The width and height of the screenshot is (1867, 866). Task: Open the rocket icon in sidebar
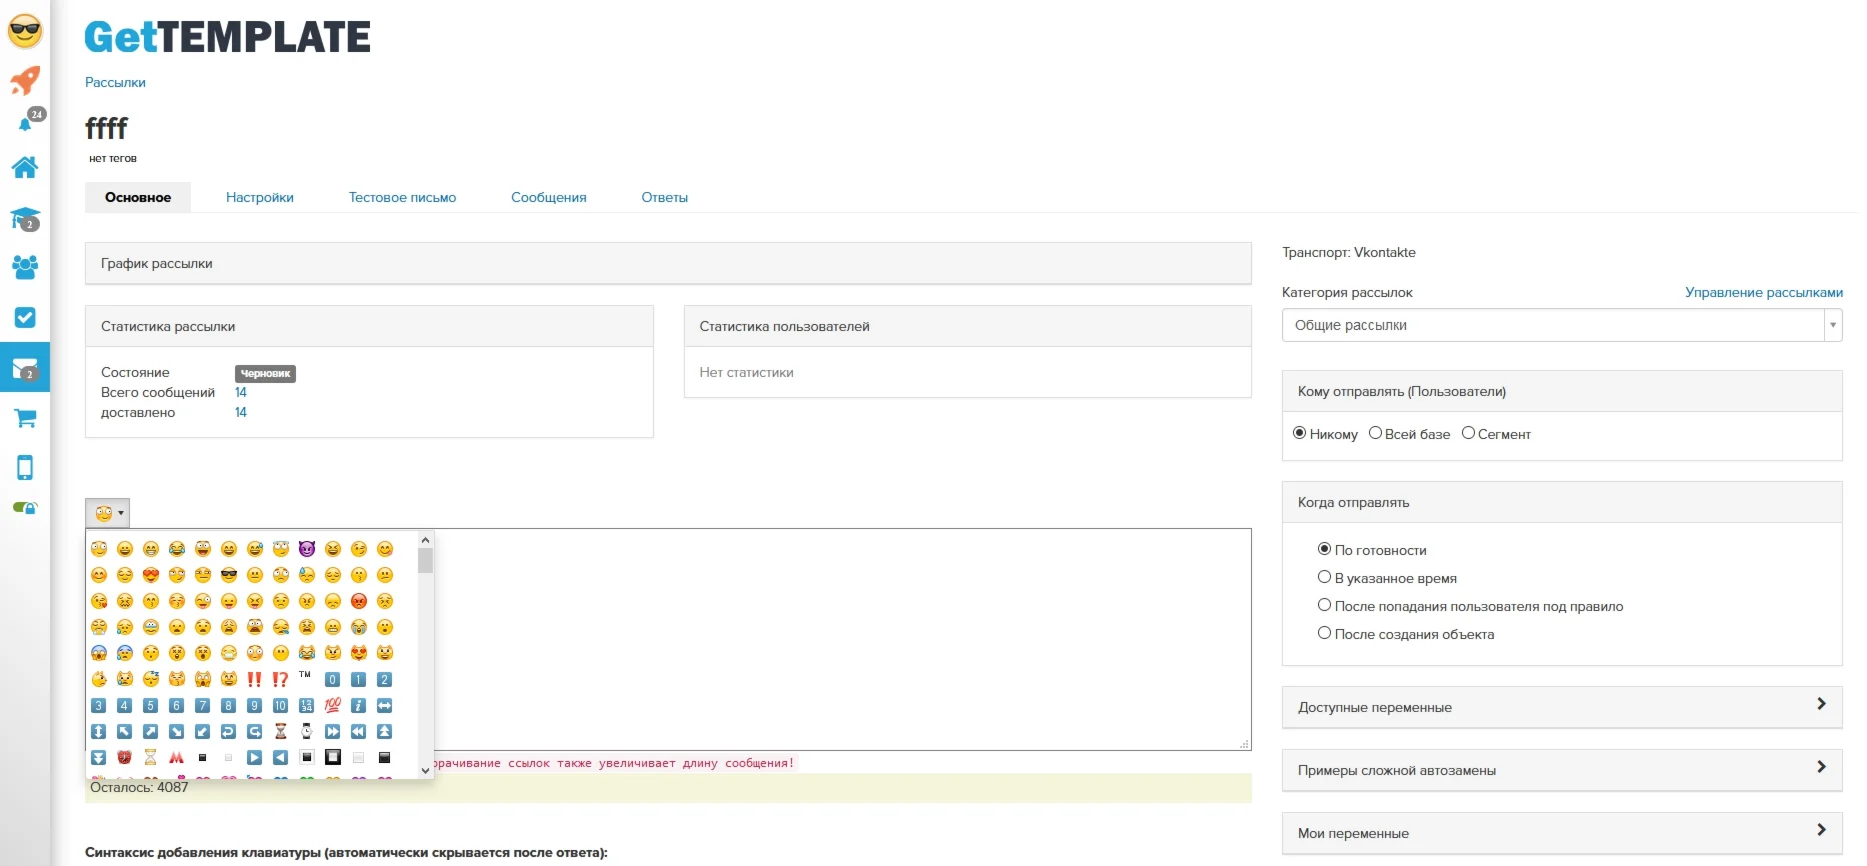[25, 80]
